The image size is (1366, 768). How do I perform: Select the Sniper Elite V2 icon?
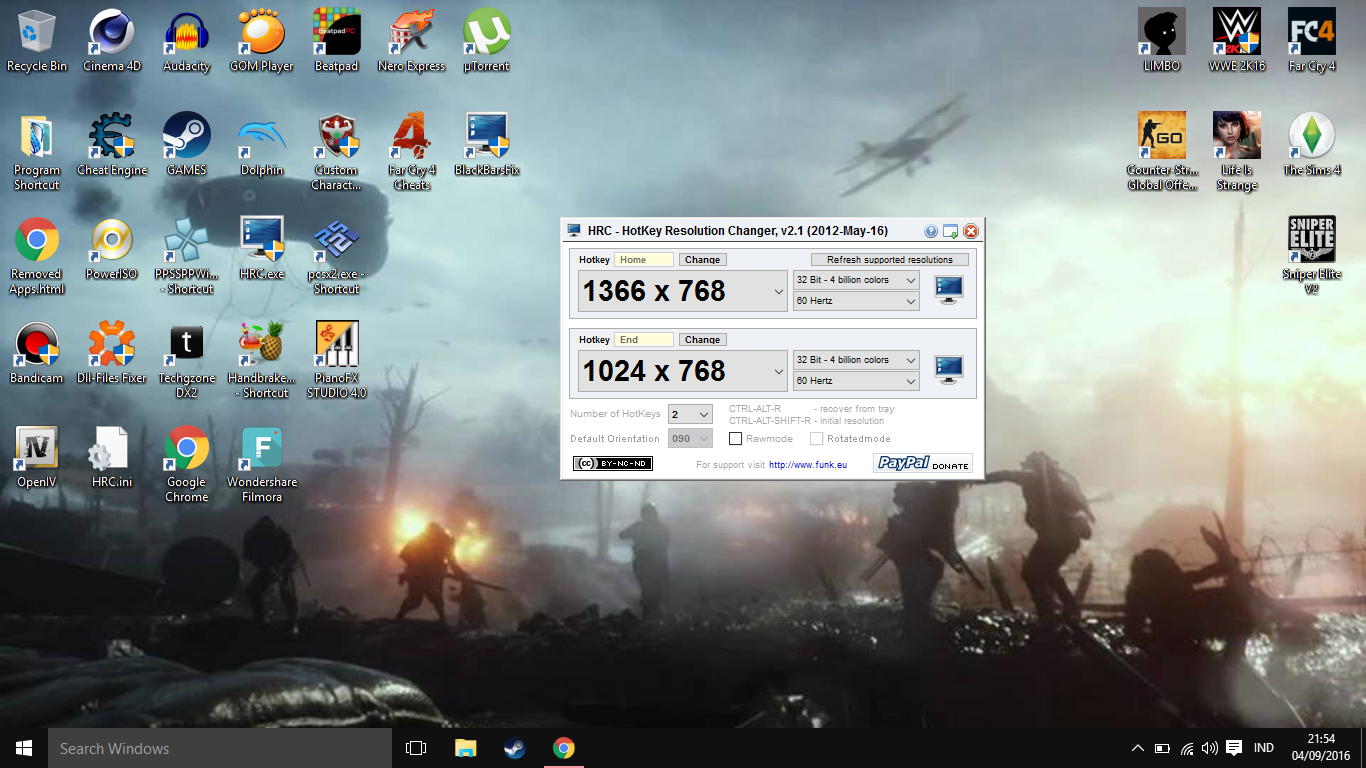tap(1312, 256)
